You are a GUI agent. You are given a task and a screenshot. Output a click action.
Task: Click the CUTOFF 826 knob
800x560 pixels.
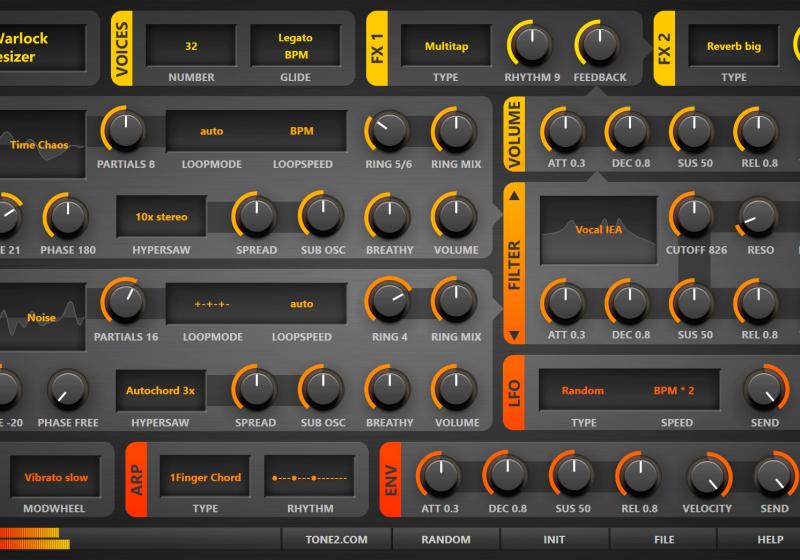pyautogui.click(x=692, y=216)
